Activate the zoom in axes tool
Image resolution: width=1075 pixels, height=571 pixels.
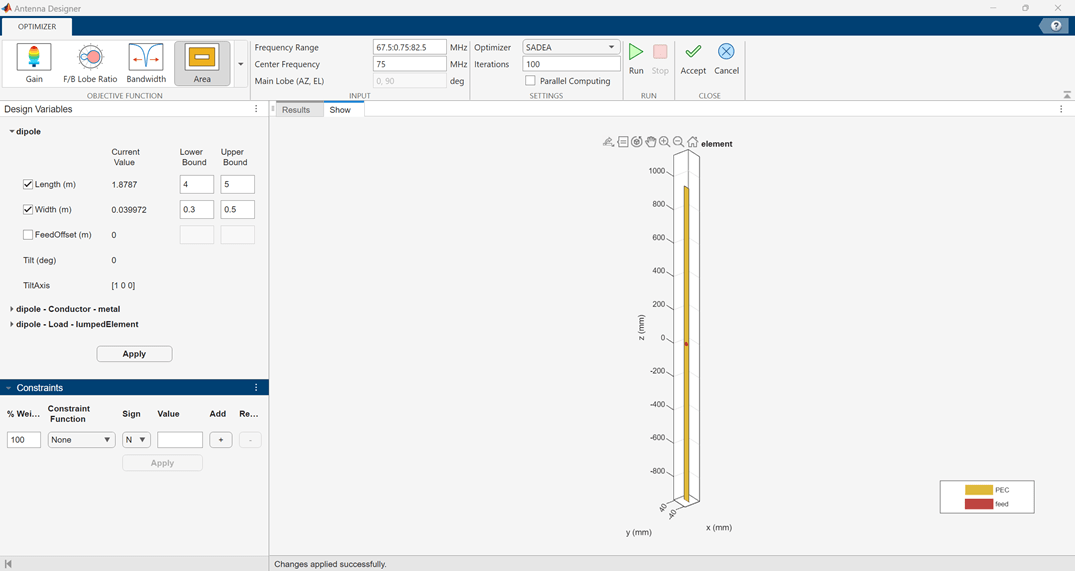coord(664,142)
